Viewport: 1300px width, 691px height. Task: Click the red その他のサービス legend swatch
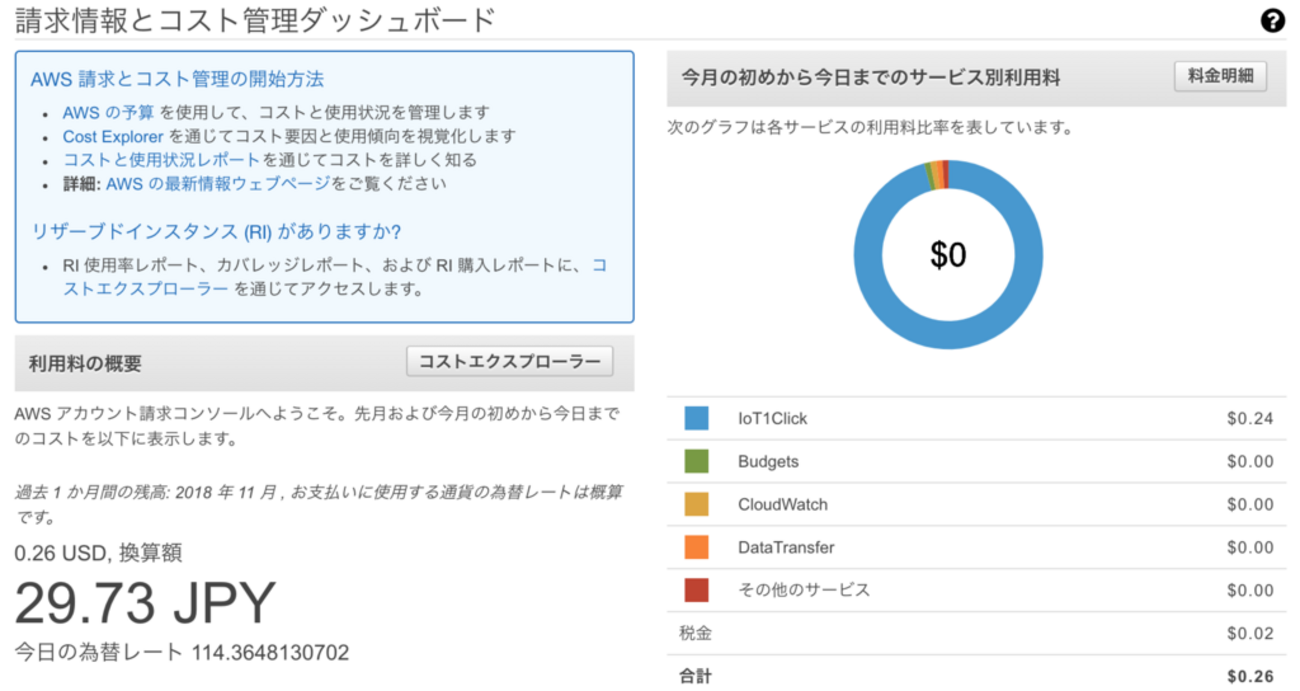click(x=696, y=590)
